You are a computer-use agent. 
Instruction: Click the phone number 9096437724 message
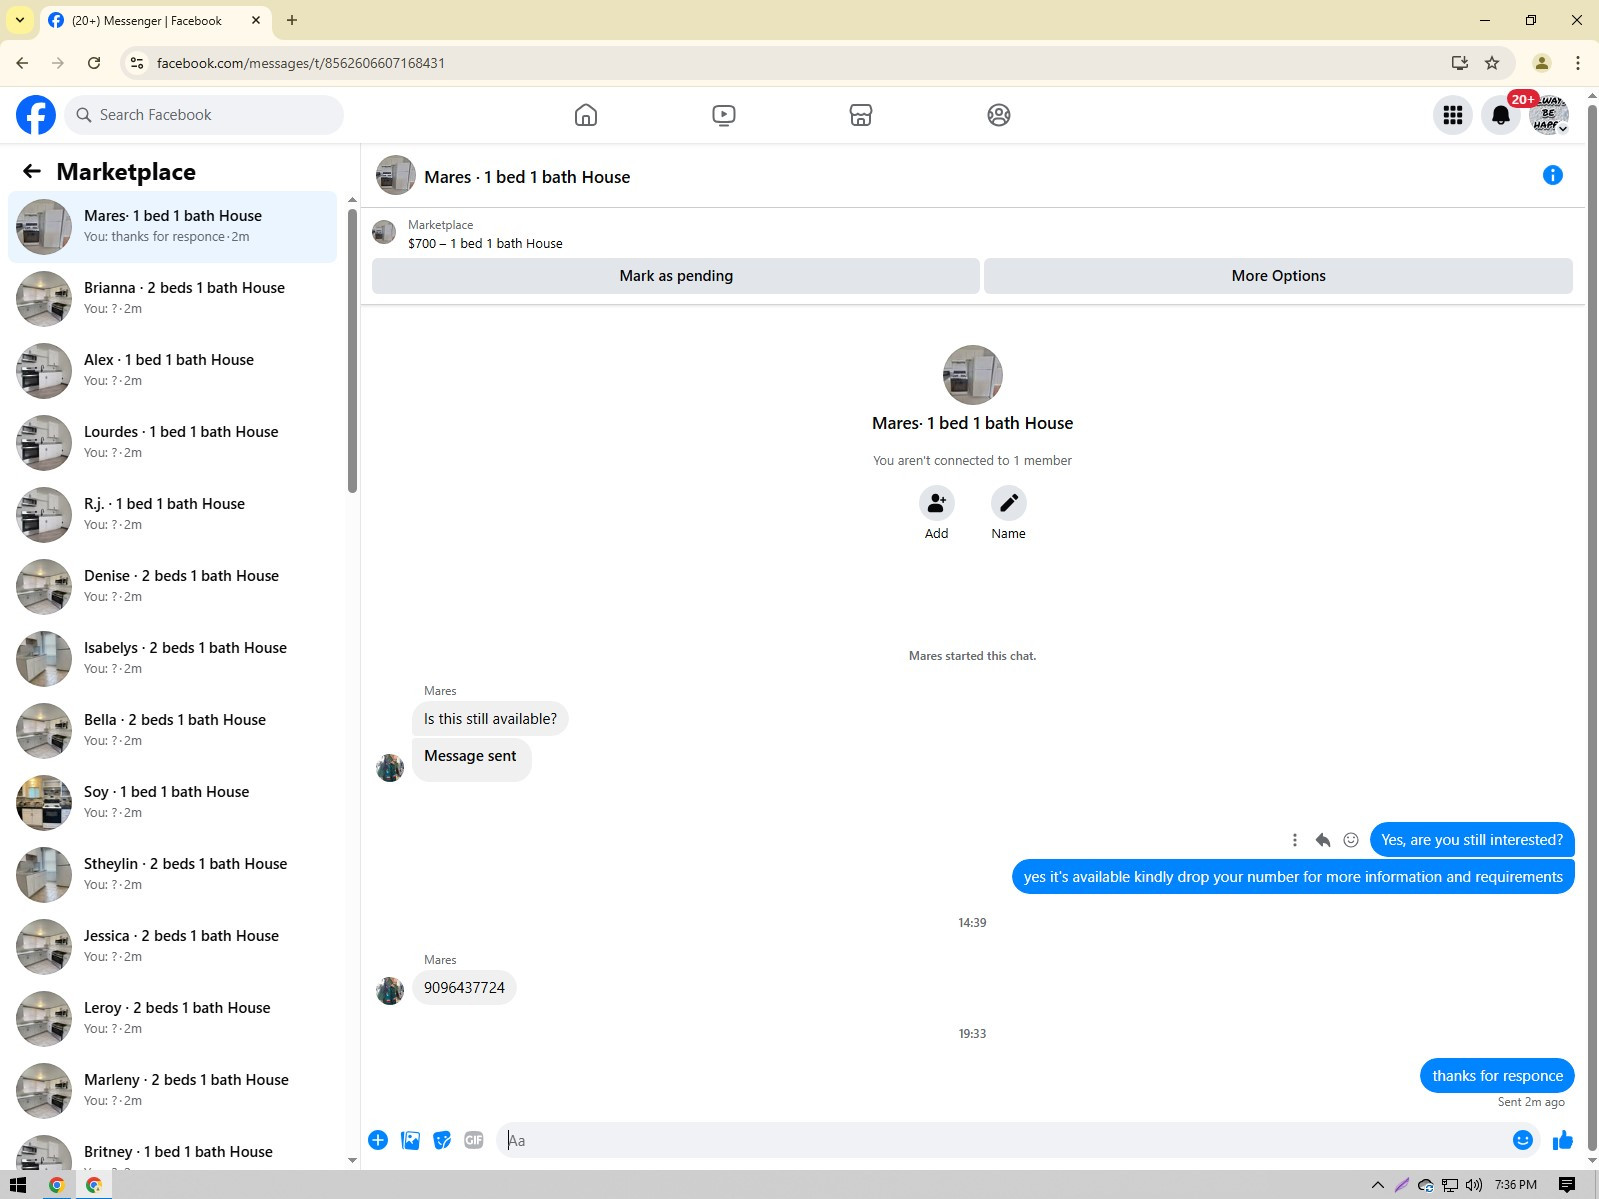coord(464,988)
